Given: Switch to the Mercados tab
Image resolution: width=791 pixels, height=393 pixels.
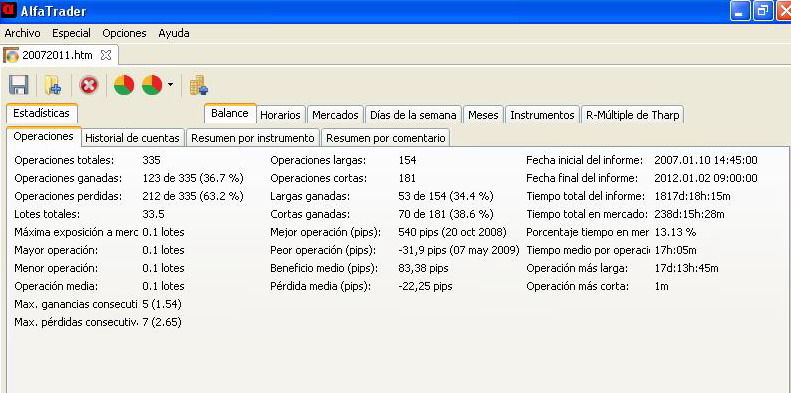Looking at the screenshot, I should click(335, 115).
